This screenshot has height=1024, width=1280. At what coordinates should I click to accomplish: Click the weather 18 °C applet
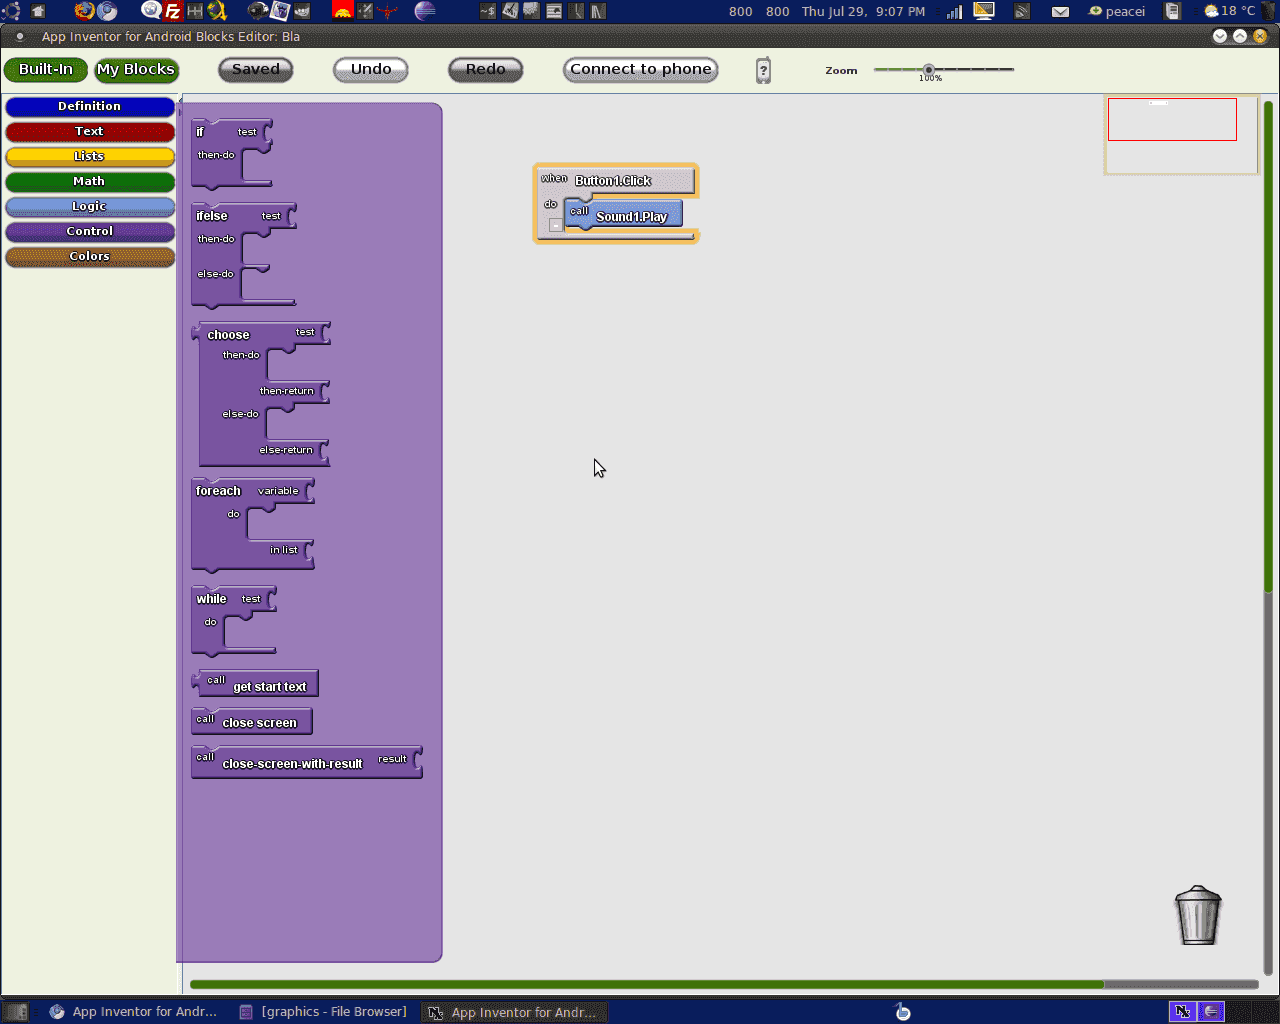tap(1230, 11)
